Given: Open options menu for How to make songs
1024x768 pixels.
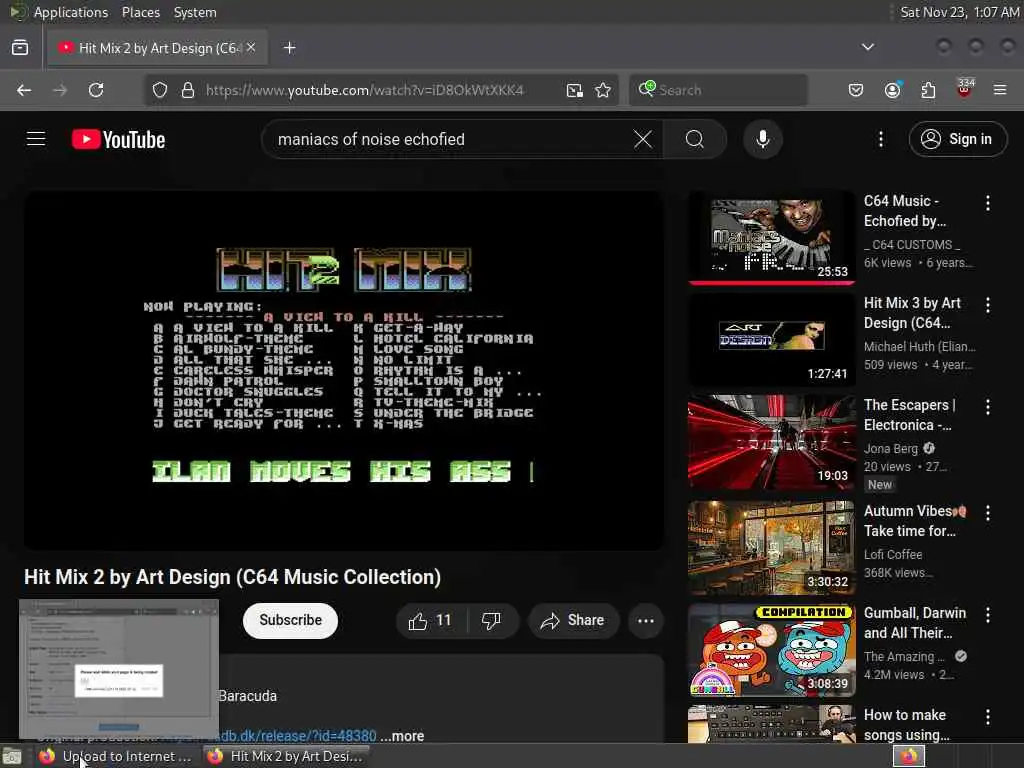Looking at the screenshot, I should click(x=987, y=717).
